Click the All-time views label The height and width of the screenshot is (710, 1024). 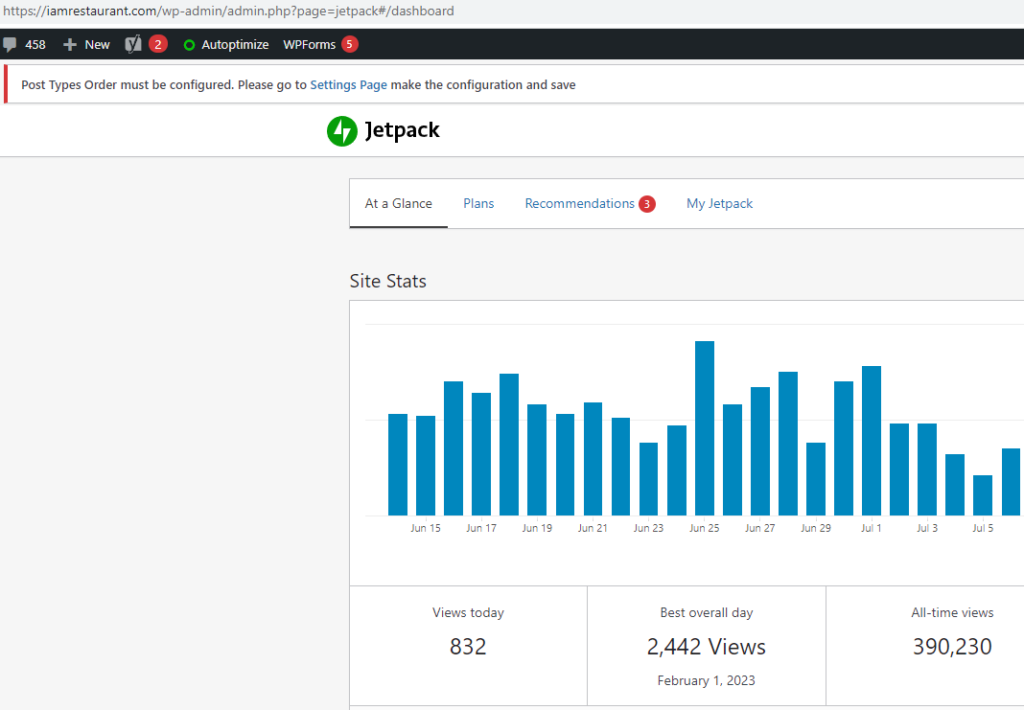(952, 613)
